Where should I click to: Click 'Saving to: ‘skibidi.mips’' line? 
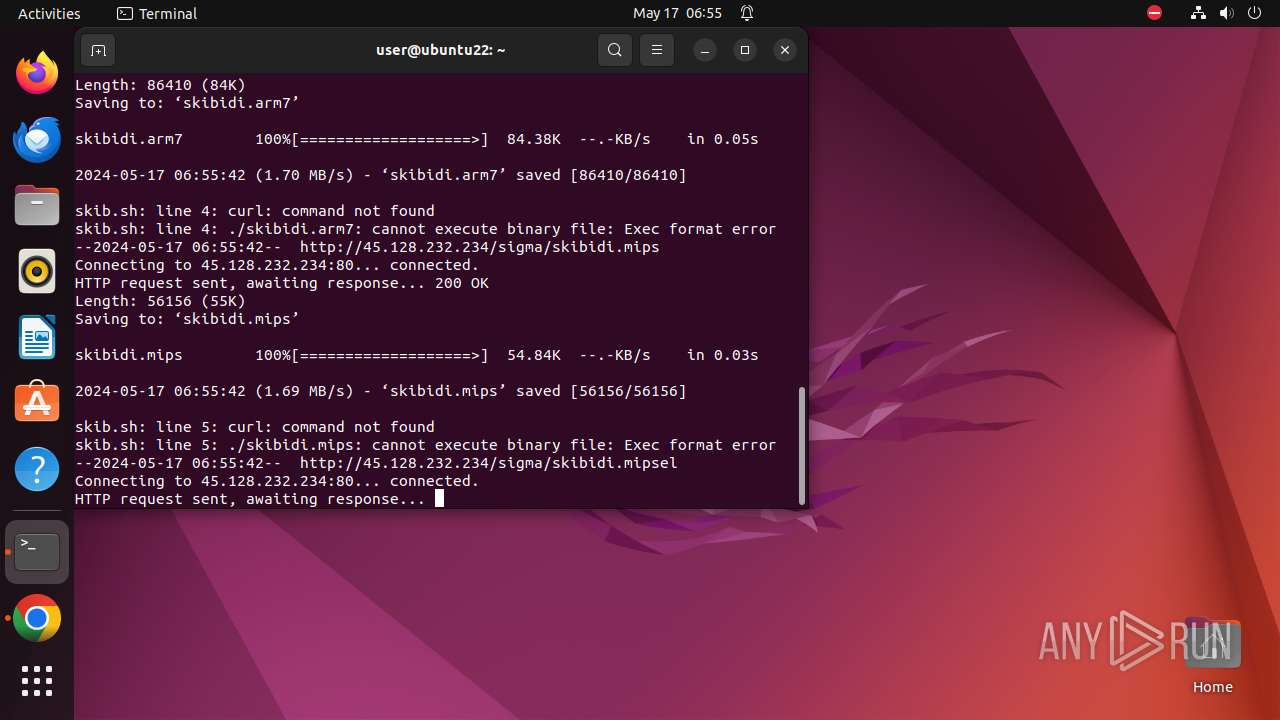click(187, 319)
